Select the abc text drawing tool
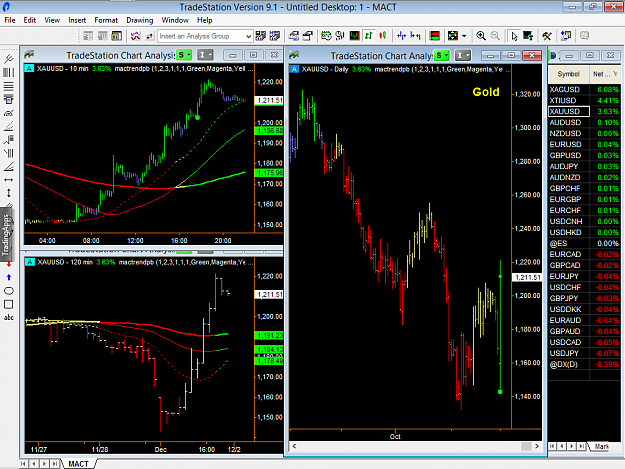Image resolution: width=625 pixels, height=469 pixels. click(x=9, y=318)
